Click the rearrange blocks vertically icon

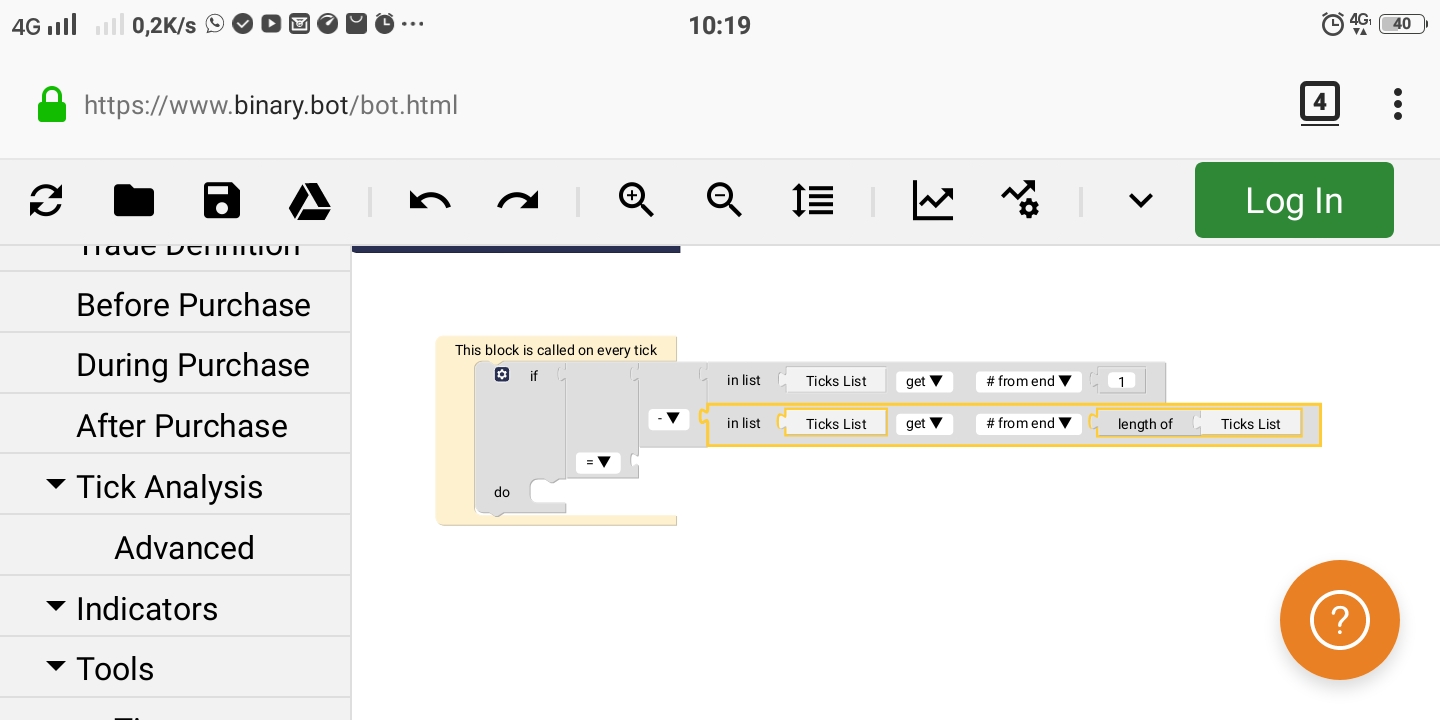tap(812, 201)
